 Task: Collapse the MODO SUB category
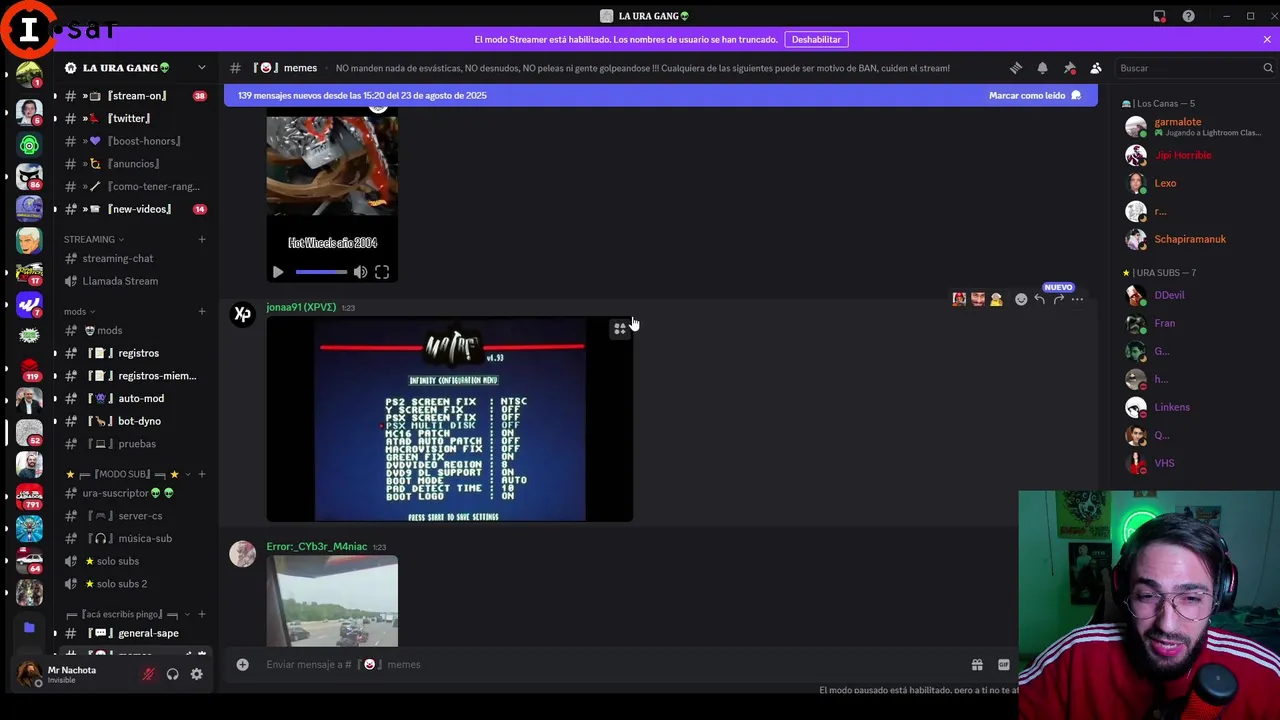[x=127, y=474]
